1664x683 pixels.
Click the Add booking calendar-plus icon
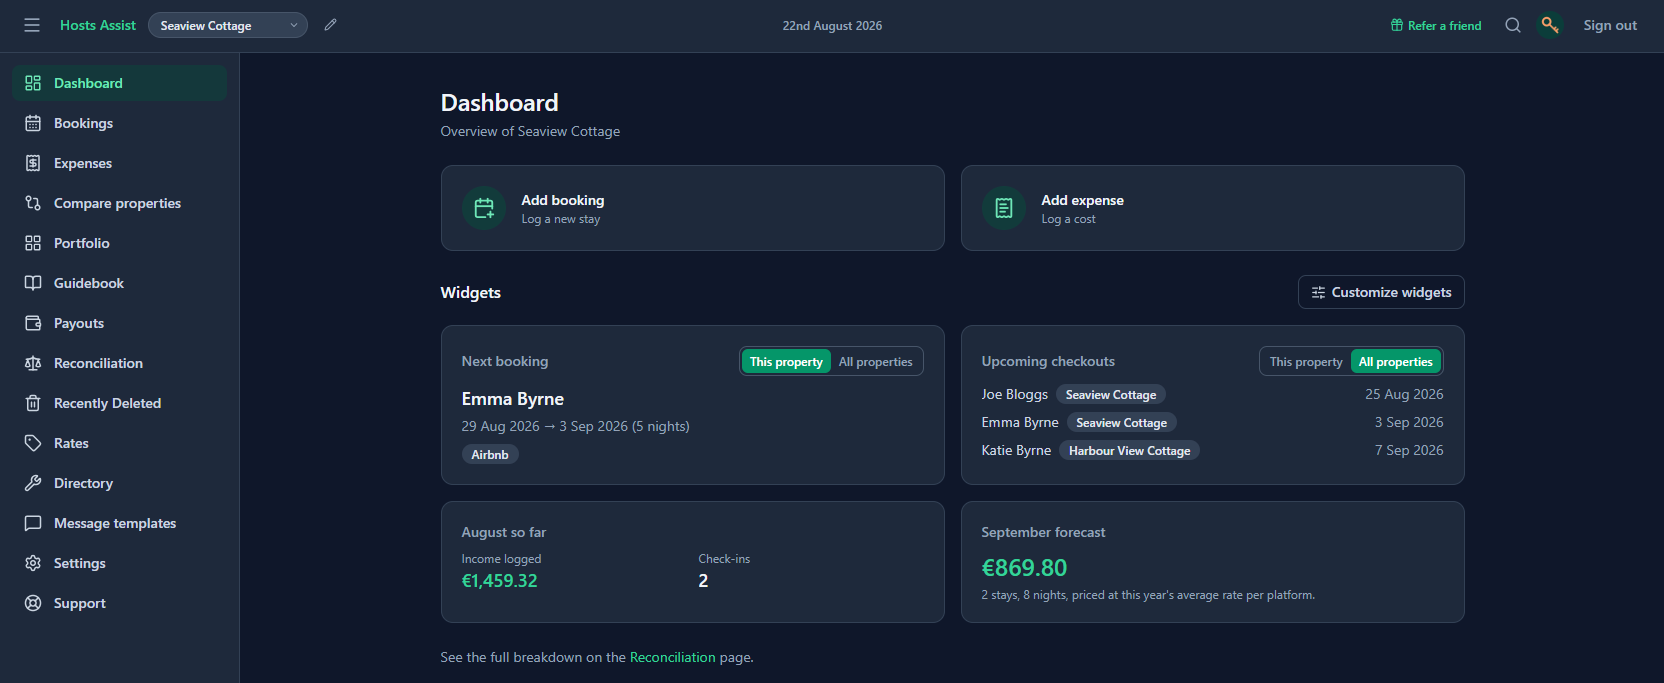tap(484, 208)
